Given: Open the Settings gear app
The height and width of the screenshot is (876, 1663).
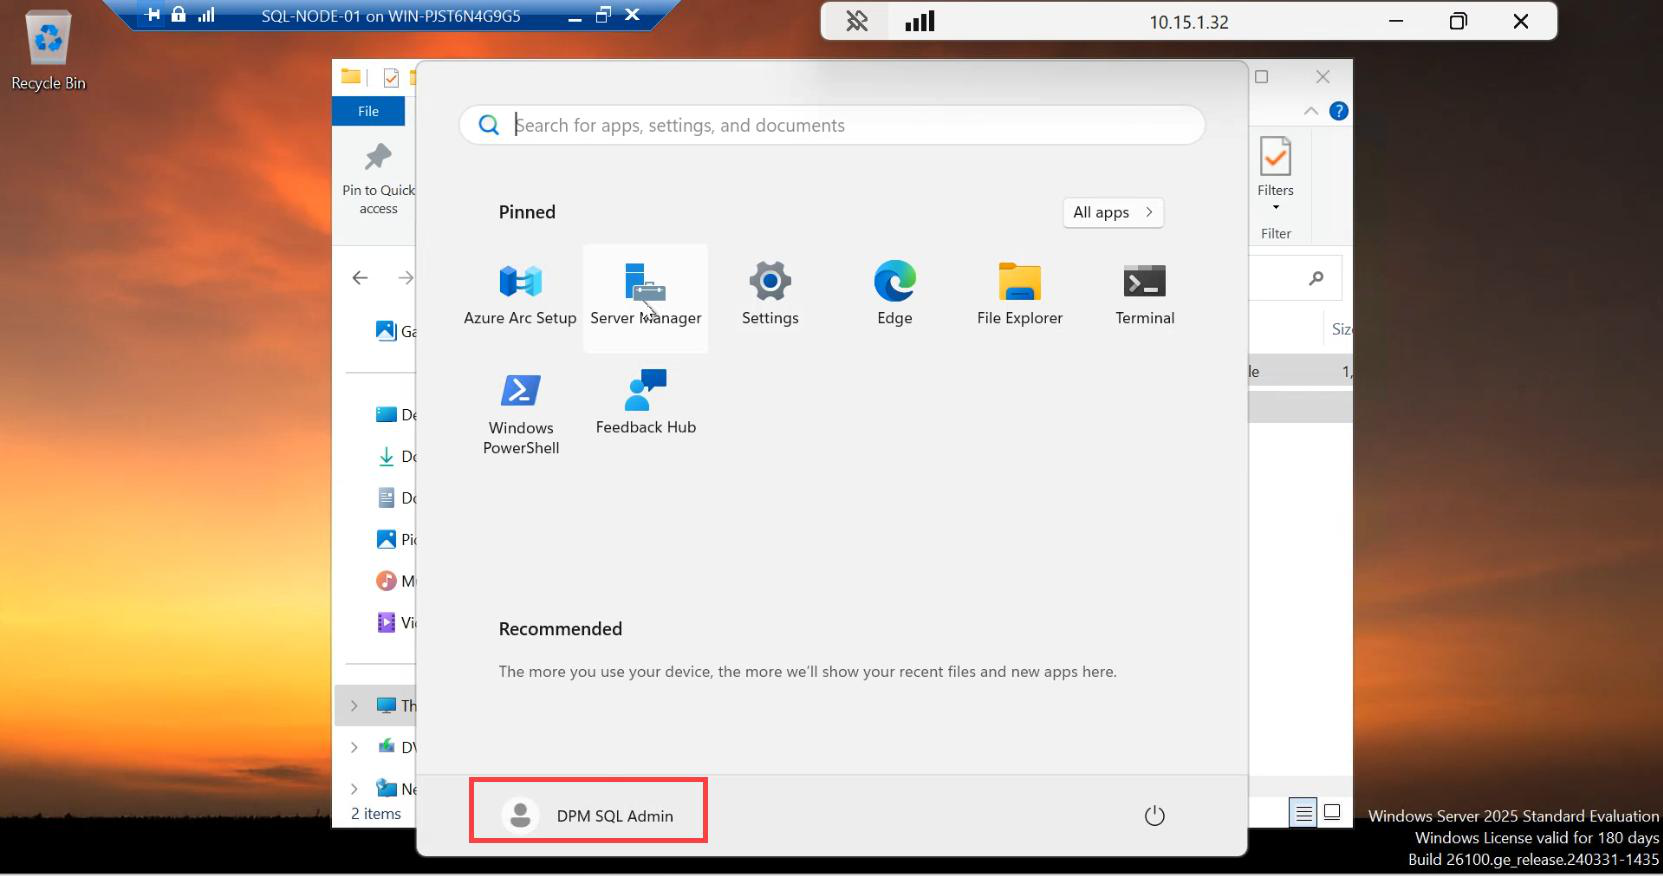Looking at the screenshot, I should [x=770, y=297].
